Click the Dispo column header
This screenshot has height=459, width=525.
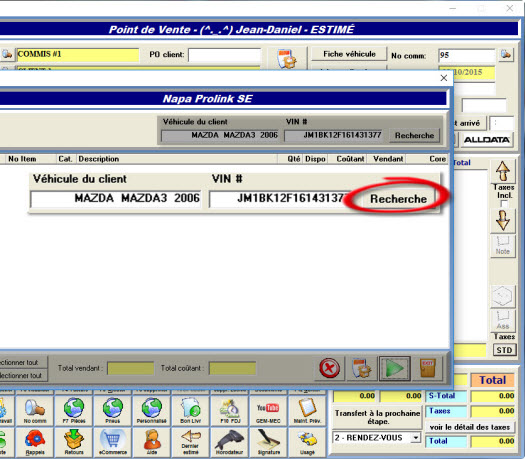click(x=315, y=159)
